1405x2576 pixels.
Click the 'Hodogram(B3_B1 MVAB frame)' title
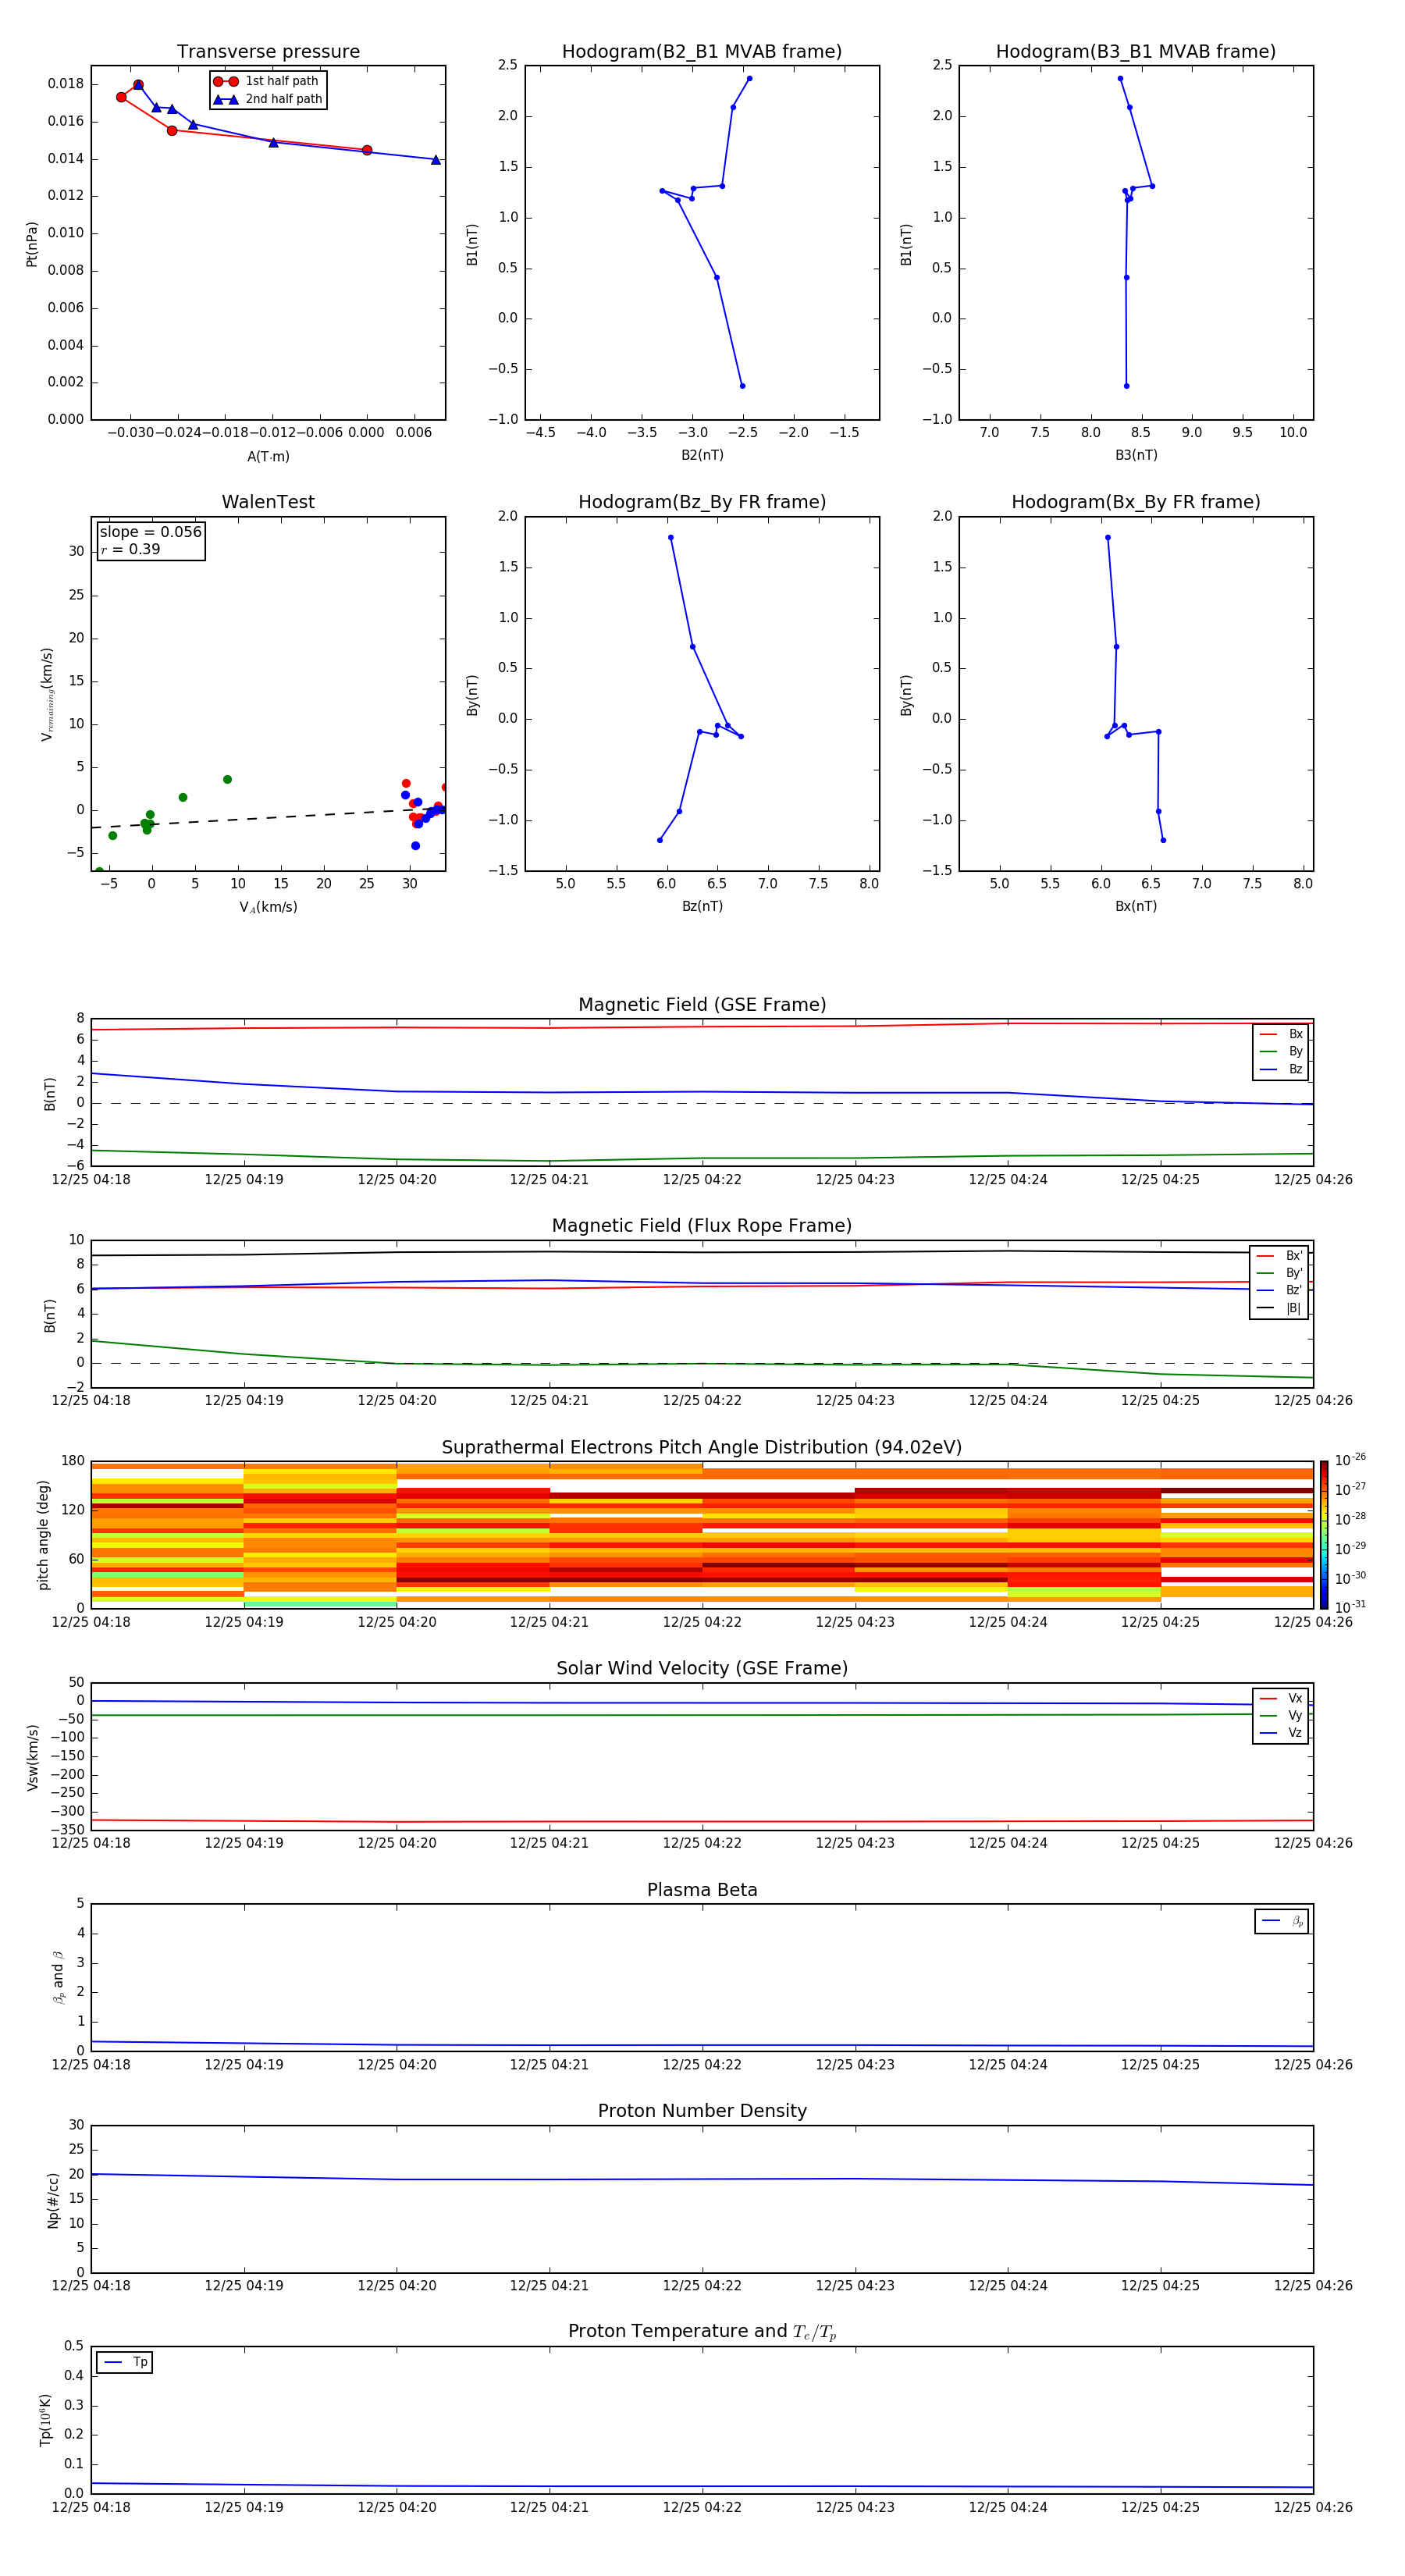pos(1136,52)
